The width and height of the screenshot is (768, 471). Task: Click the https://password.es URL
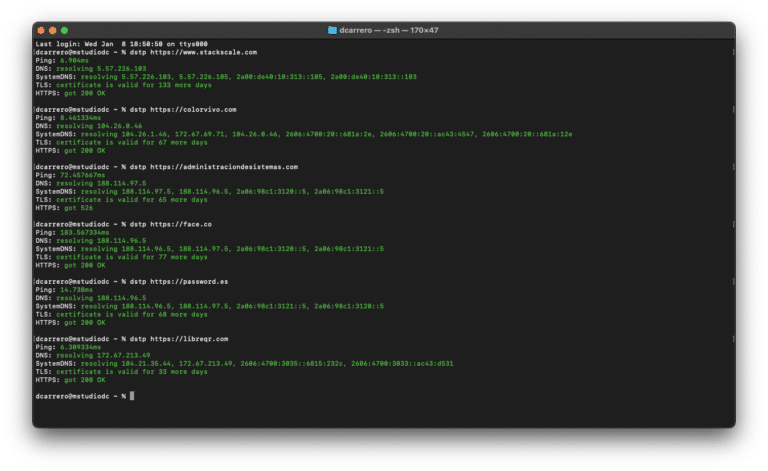click(193, 281)
